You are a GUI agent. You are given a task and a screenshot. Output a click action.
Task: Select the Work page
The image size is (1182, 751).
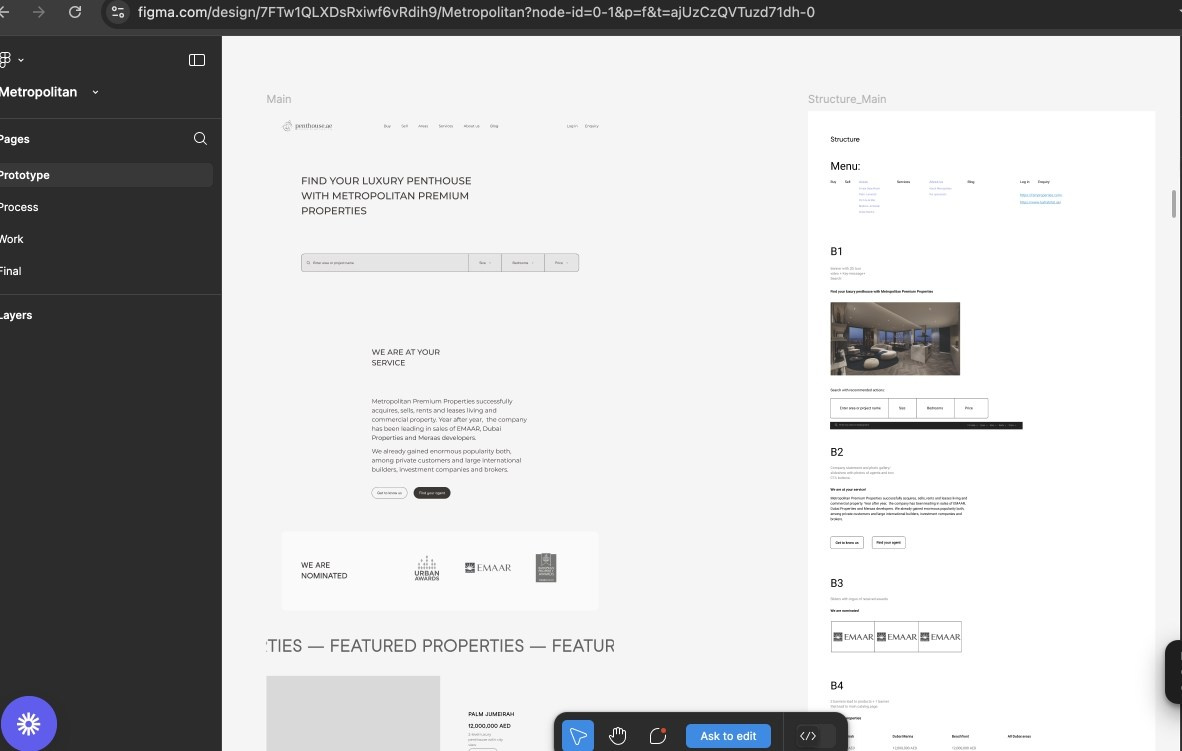12,238
